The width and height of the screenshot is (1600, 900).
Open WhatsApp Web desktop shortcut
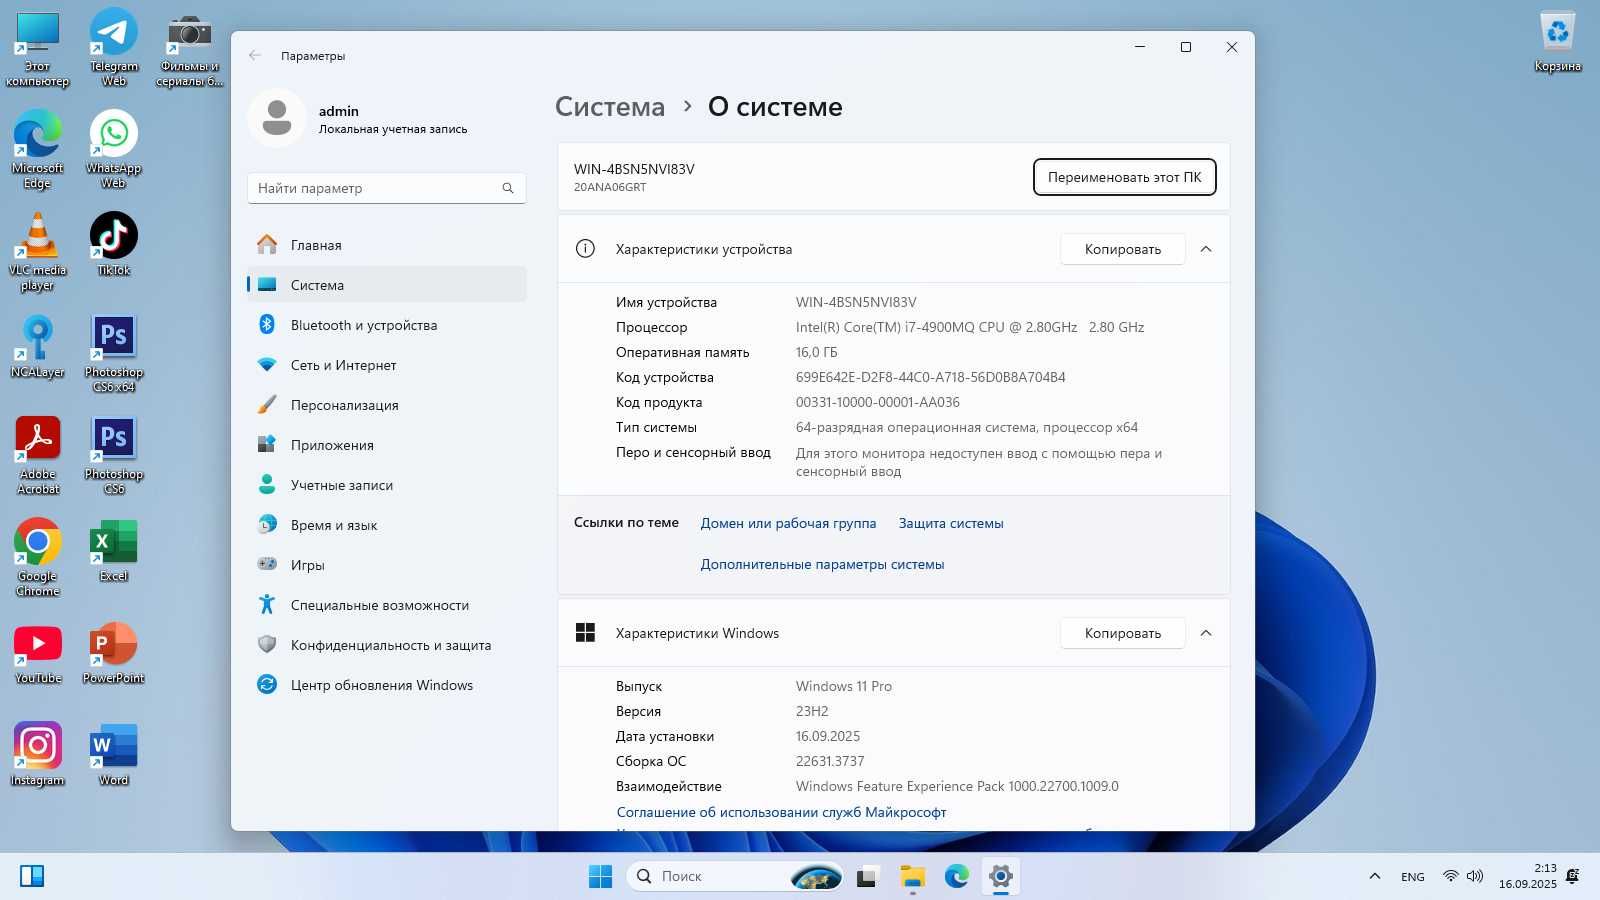pyautogui.click(x=114, y=149)
